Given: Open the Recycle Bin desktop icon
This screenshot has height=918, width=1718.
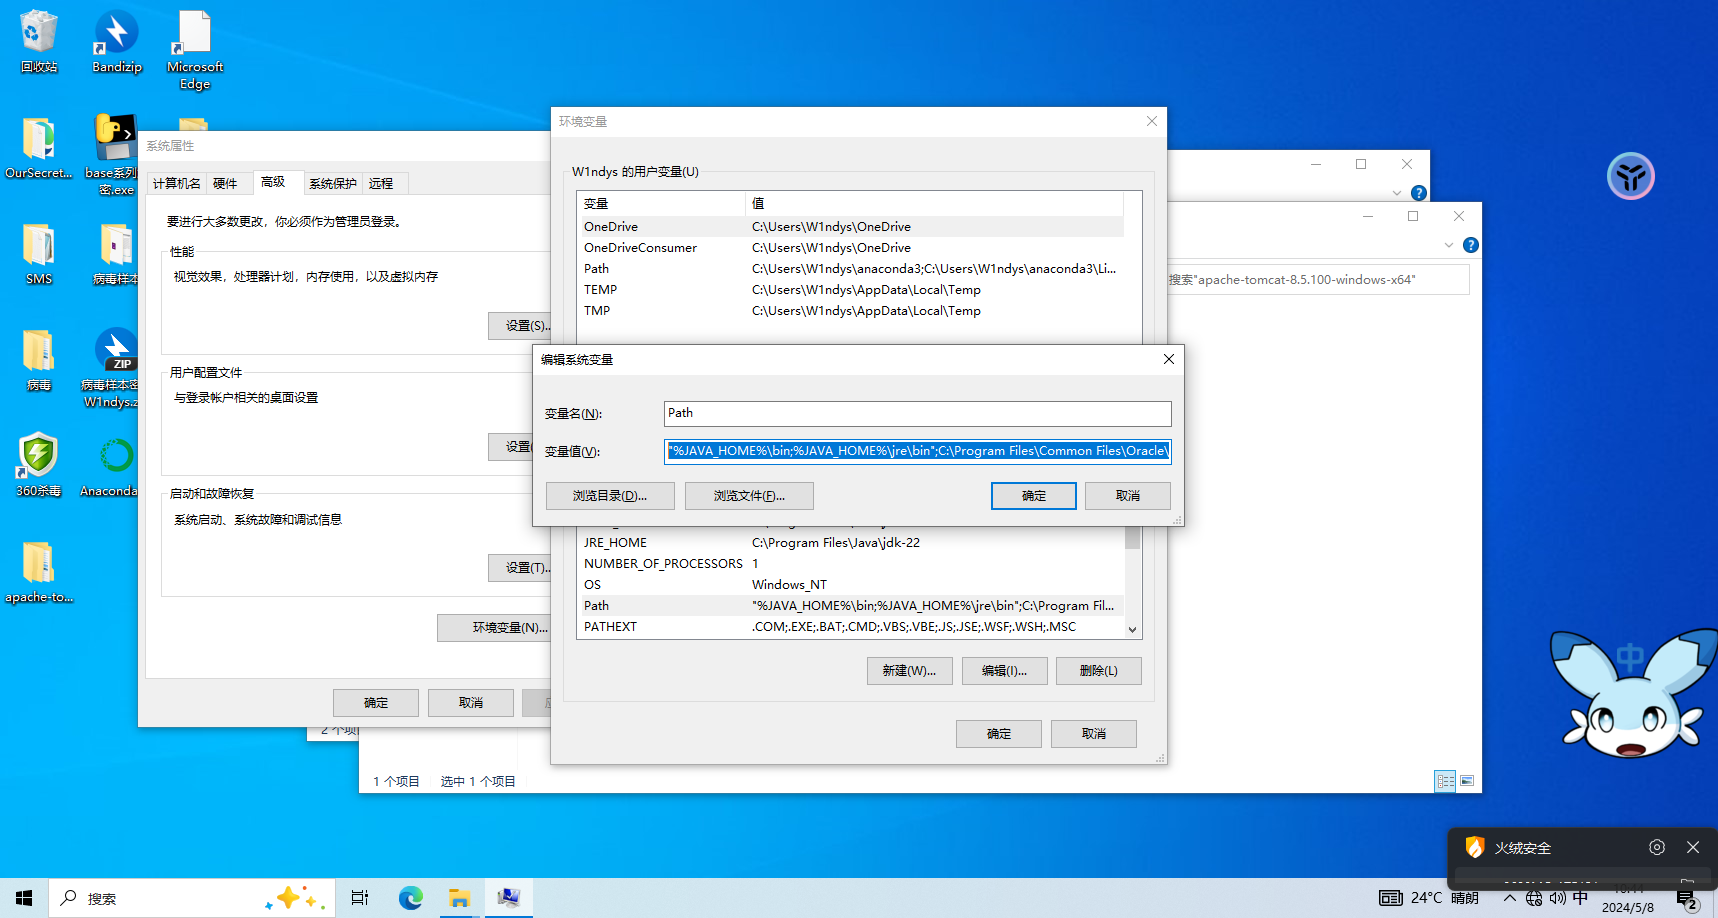Looking at the screenshot, I should point(39,40).
